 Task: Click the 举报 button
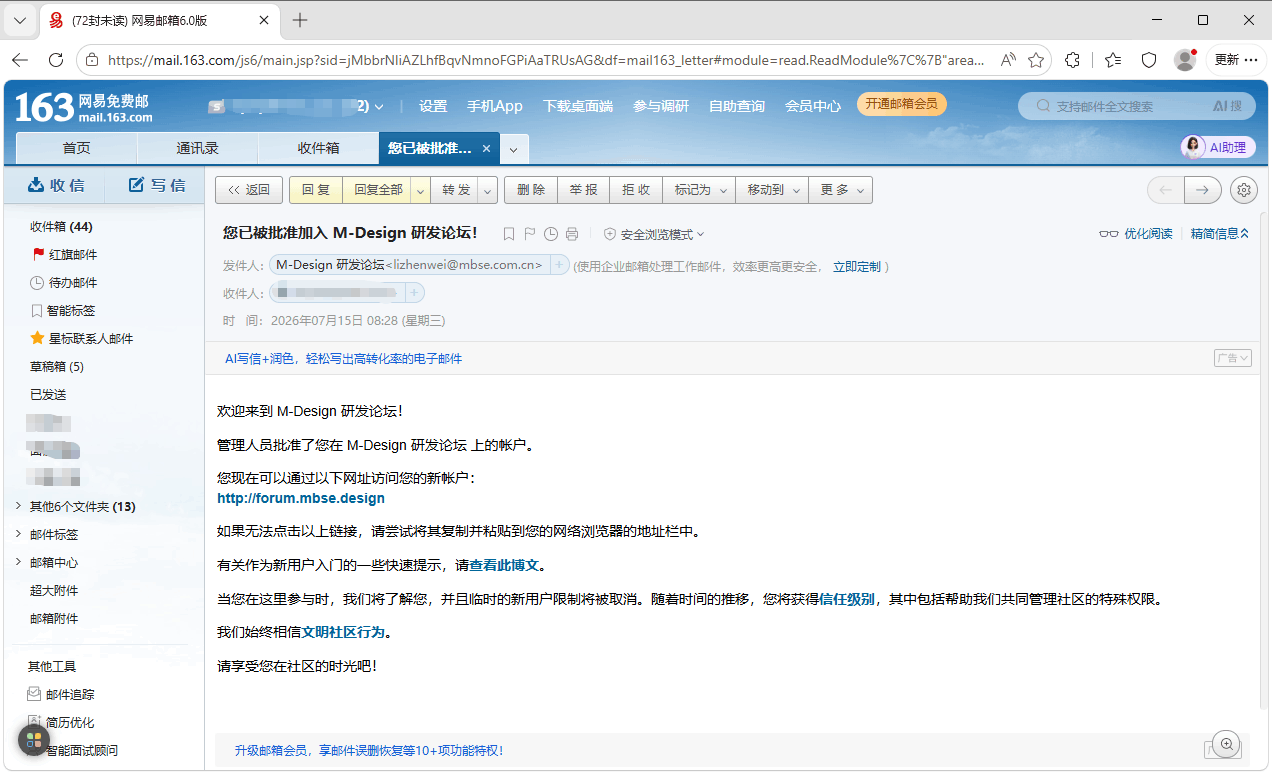pos(584,190)
